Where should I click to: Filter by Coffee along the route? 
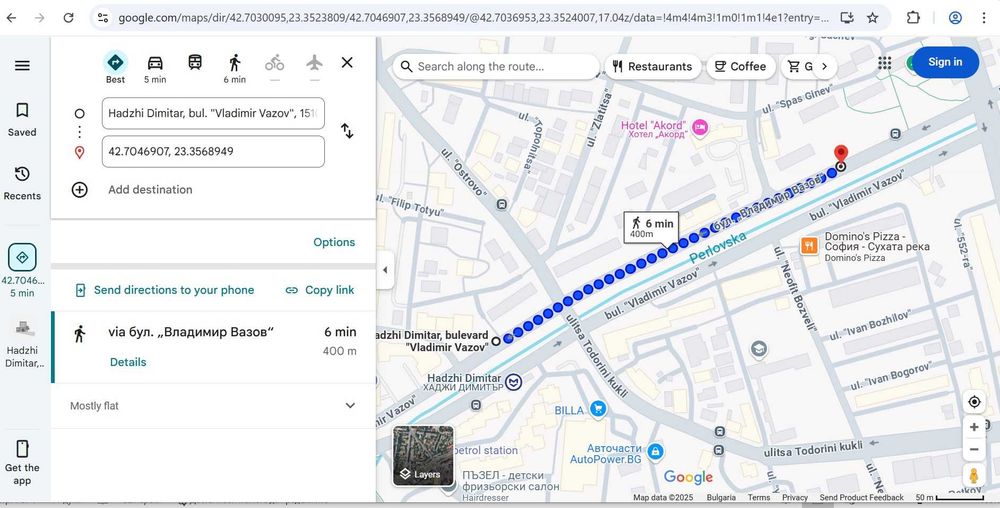click(739, 67)
